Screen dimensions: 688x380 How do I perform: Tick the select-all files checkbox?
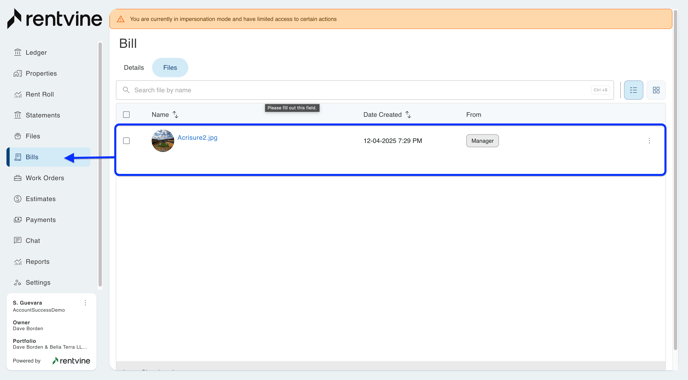click(x=126, y=115)
